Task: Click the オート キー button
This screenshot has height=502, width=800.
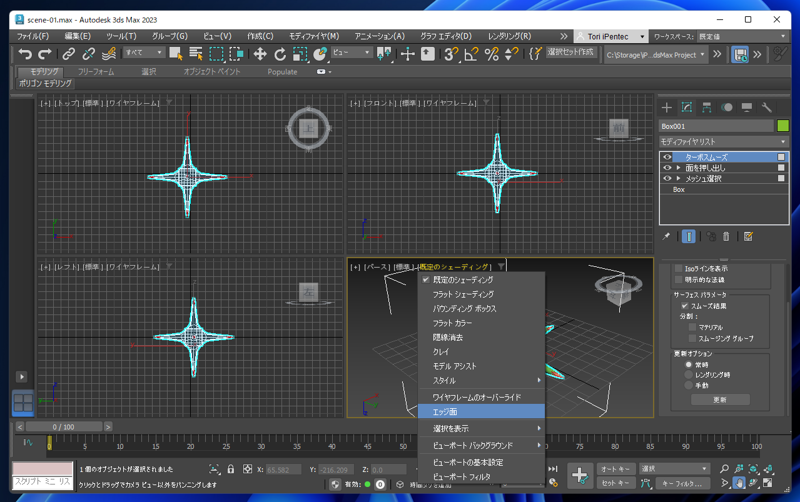Action: pyautogui.click(x=615, y=469)
